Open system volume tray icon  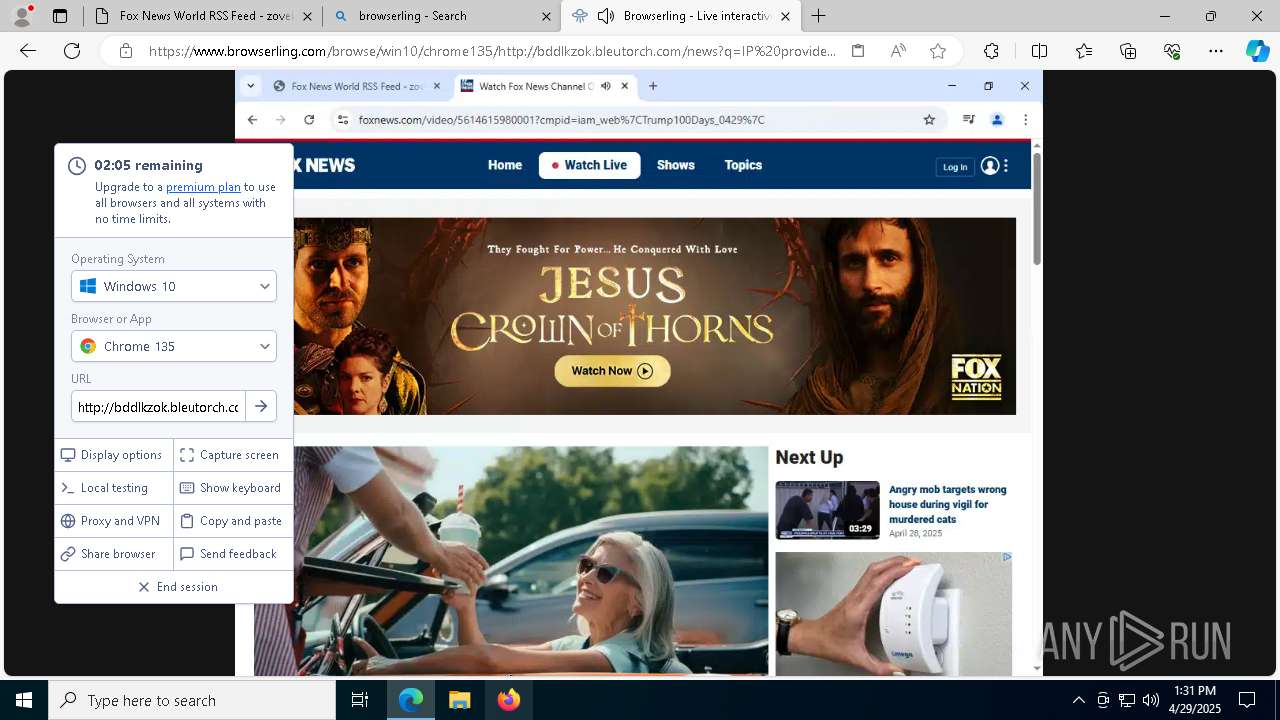(1150, 700)
